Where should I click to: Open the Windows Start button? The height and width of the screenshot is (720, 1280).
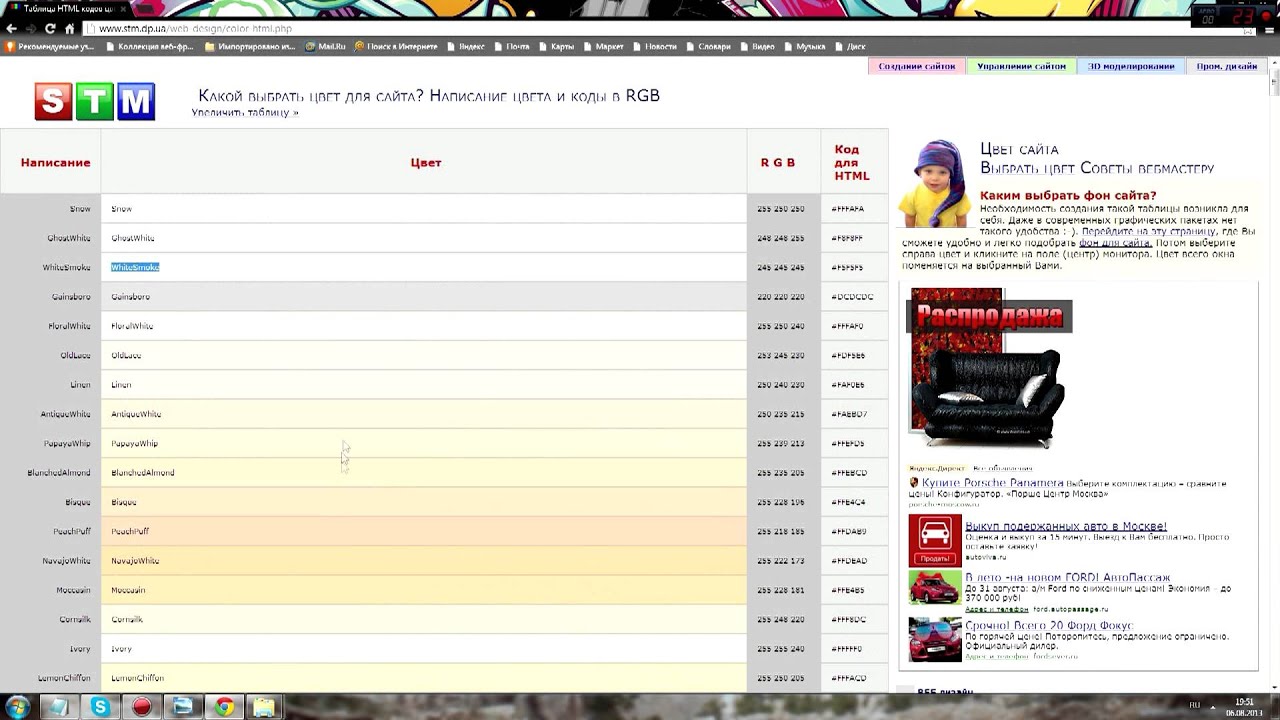(17, 707)
